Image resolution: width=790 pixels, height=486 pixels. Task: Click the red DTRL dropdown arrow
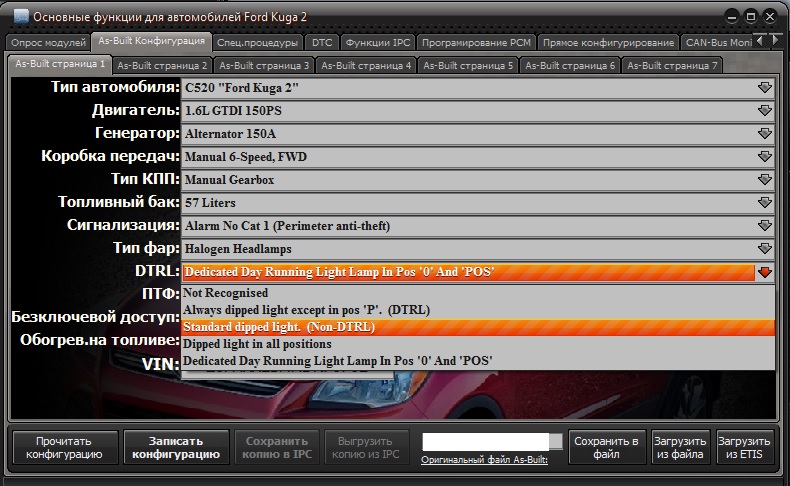tap(765, 272)
